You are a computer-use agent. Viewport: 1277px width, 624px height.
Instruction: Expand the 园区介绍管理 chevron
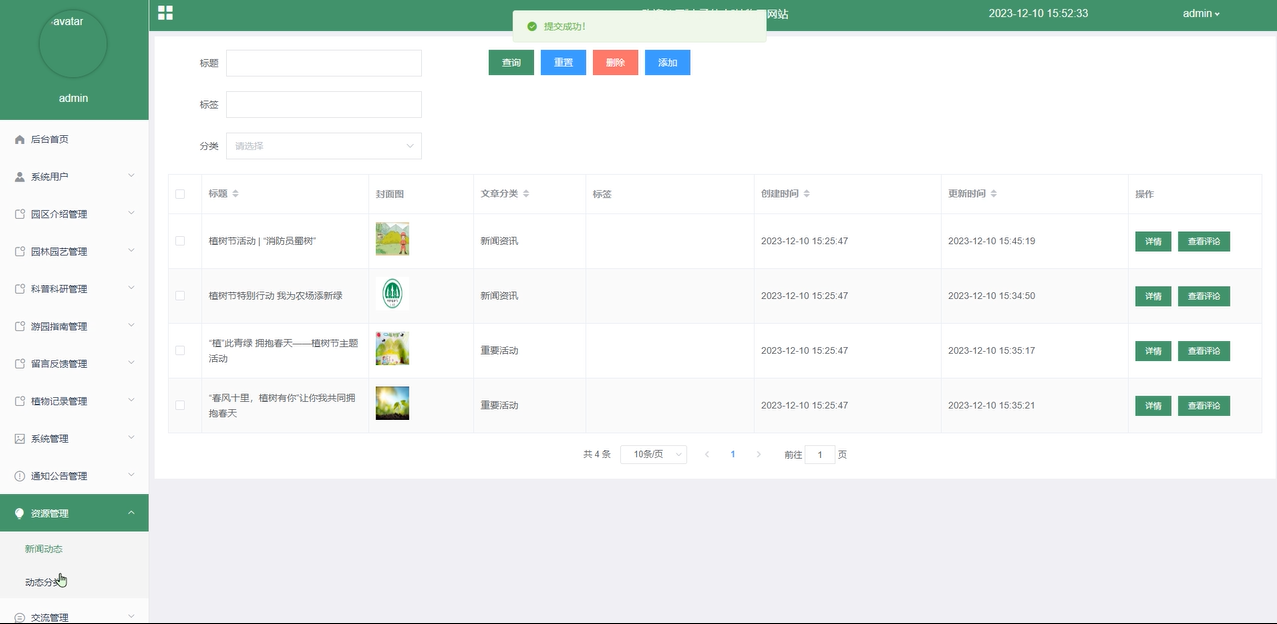coord(131,214)
